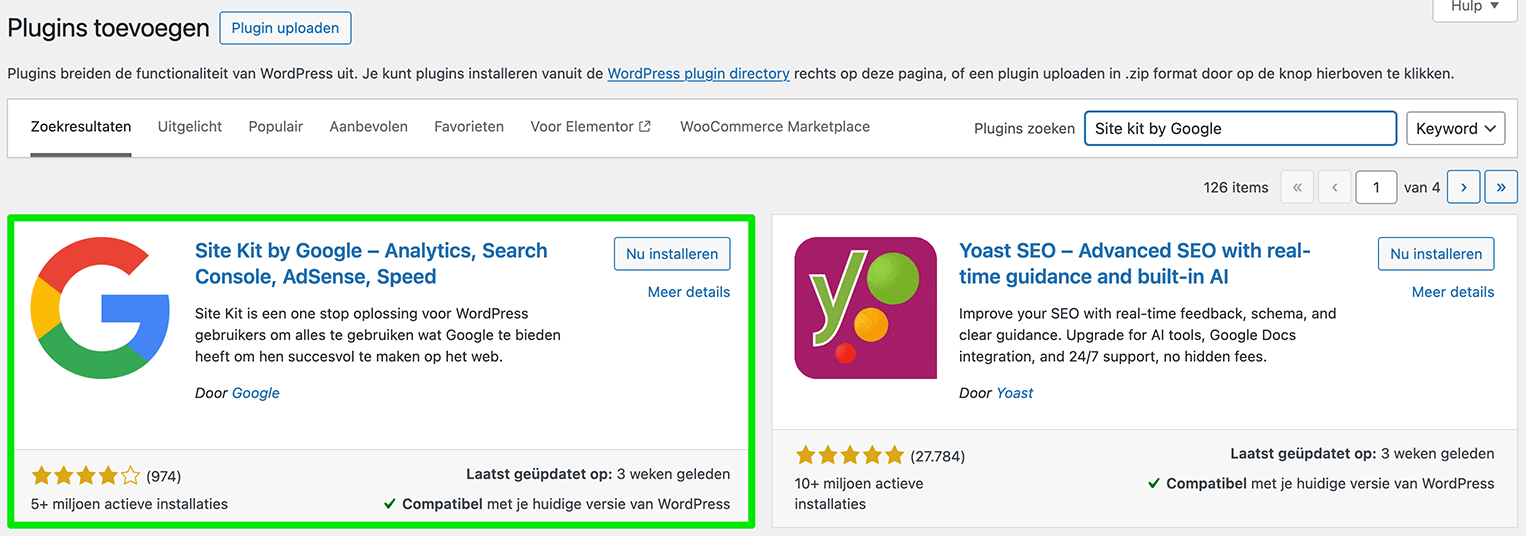Open the Keyword search type dropdown
This screenshot has width=1526, height=536.
pos(1455,128)
